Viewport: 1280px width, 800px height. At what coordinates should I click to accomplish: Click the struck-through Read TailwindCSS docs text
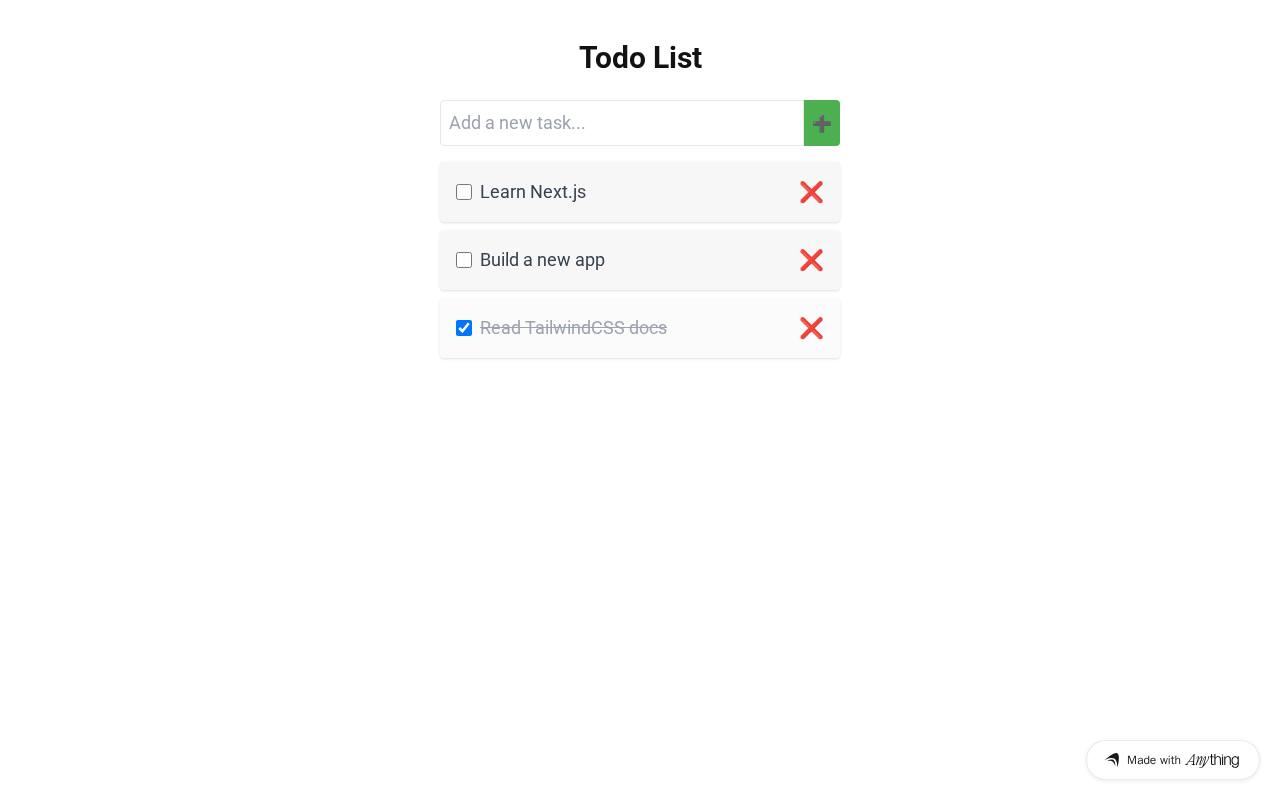pos(573,328)
